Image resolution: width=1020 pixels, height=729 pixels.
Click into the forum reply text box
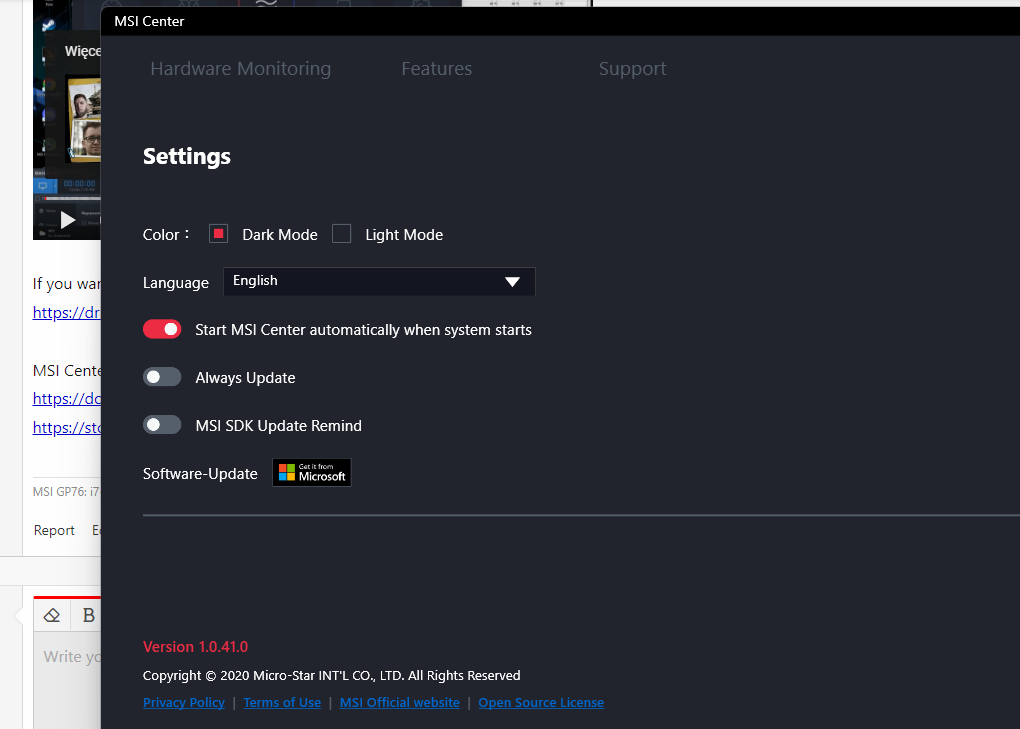point(68,680)
